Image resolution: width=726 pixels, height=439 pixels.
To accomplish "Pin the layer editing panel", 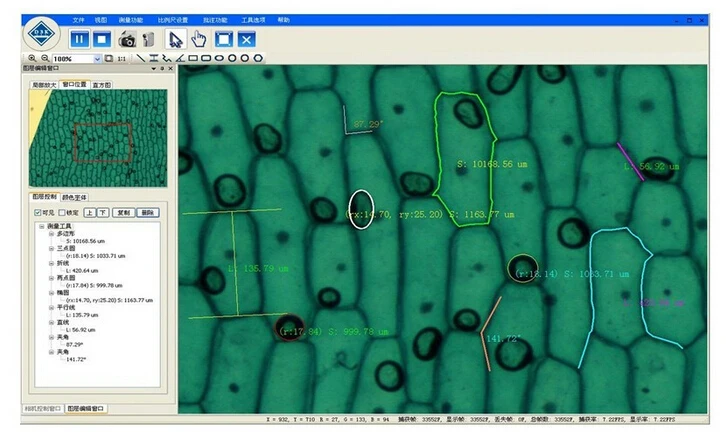I will coord(162,69).
